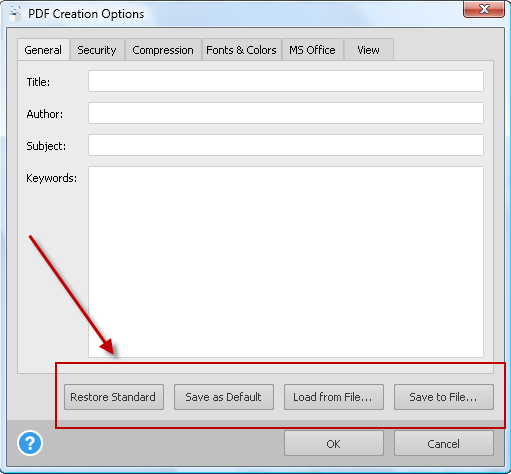Select the MS Office tab
511x474 pixels.
[x=312, y=50]
